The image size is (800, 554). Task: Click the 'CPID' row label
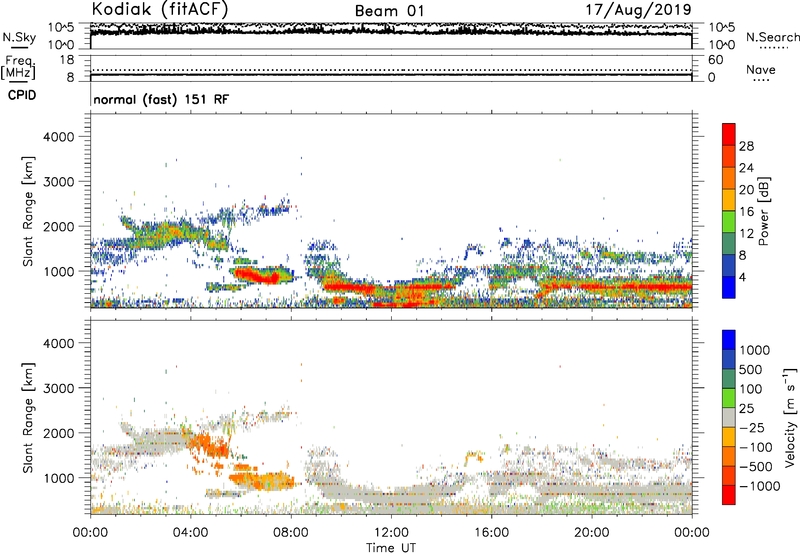click(22, 95)
